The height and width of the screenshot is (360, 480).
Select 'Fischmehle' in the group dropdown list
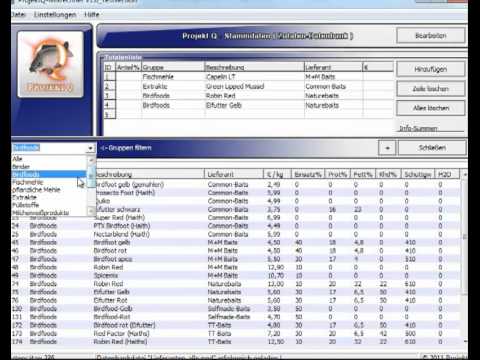49,182
